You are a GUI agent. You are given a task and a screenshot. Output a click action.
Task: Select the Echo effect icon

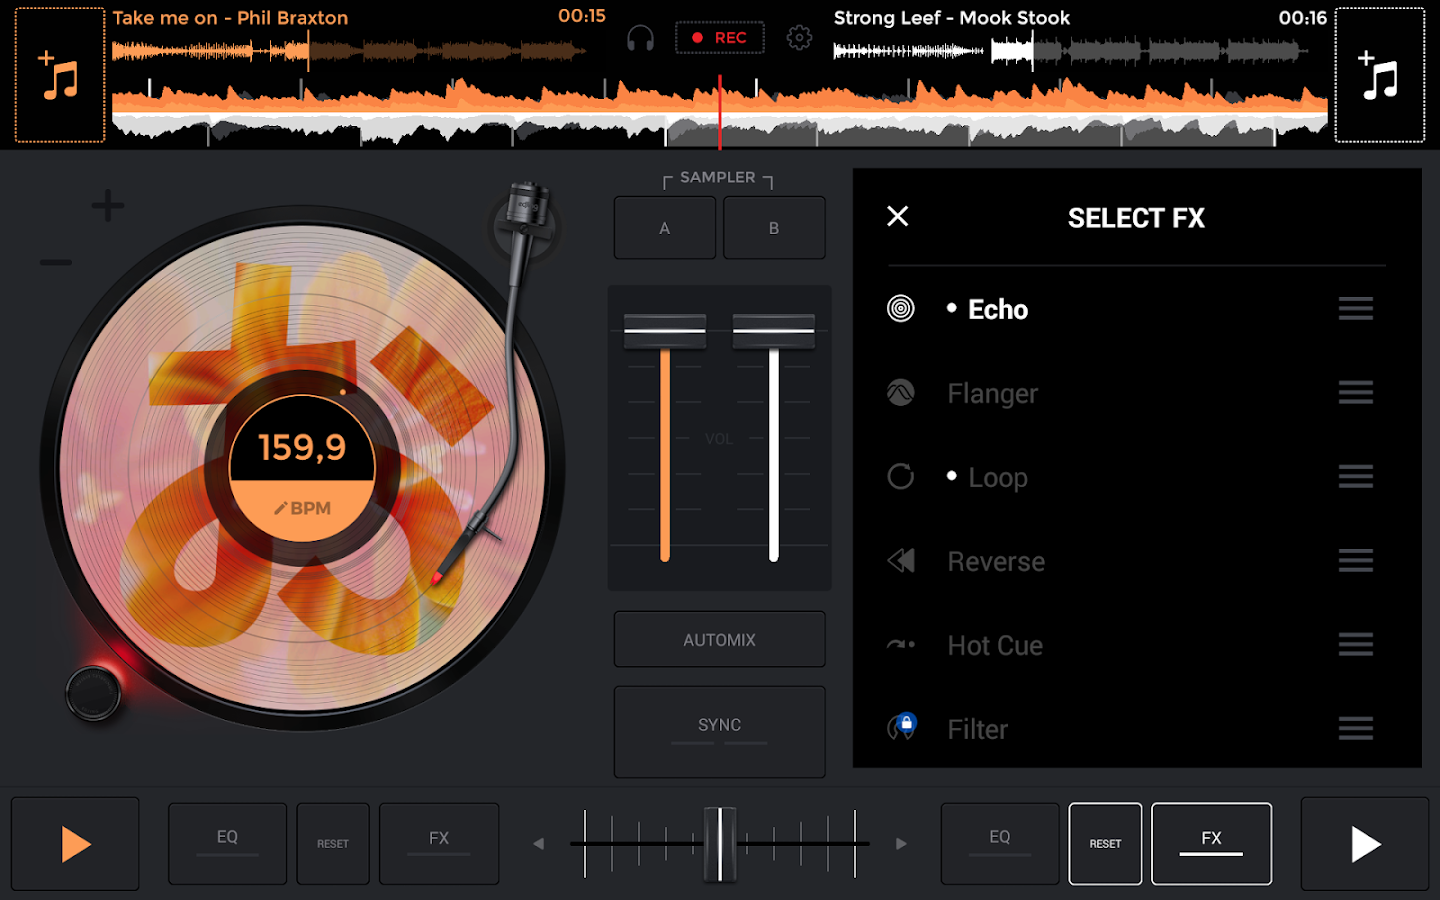pyautogui.click(x=901, y=309)
